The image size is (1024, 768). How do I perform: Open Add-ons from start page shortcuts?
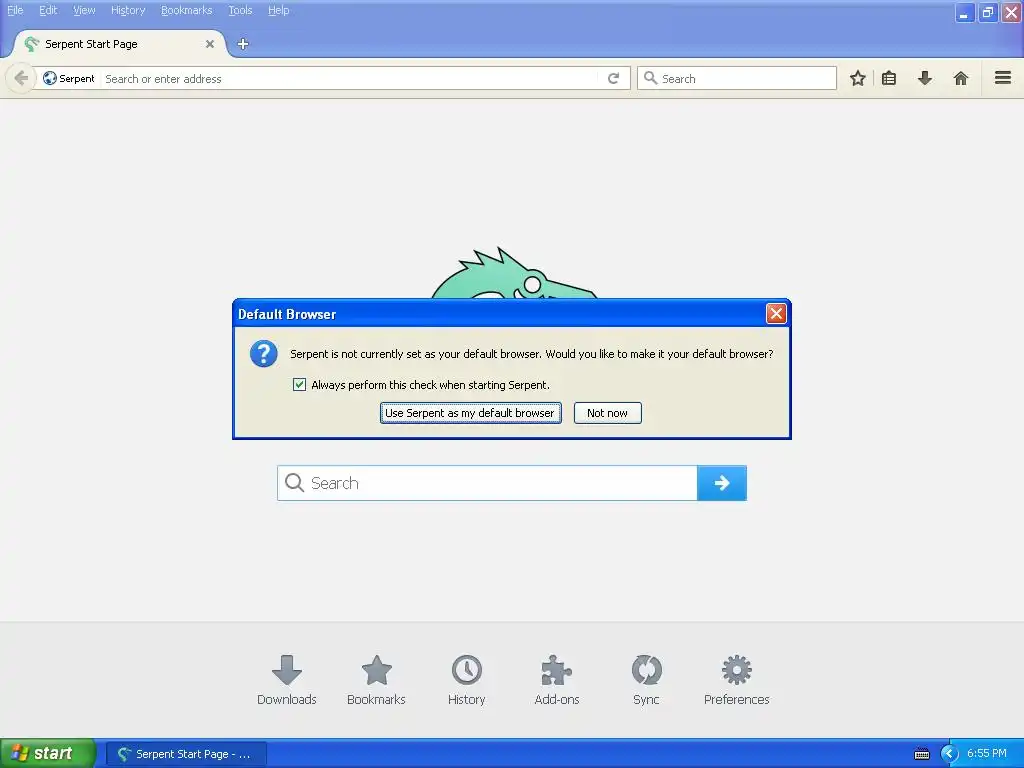[556, 680]
